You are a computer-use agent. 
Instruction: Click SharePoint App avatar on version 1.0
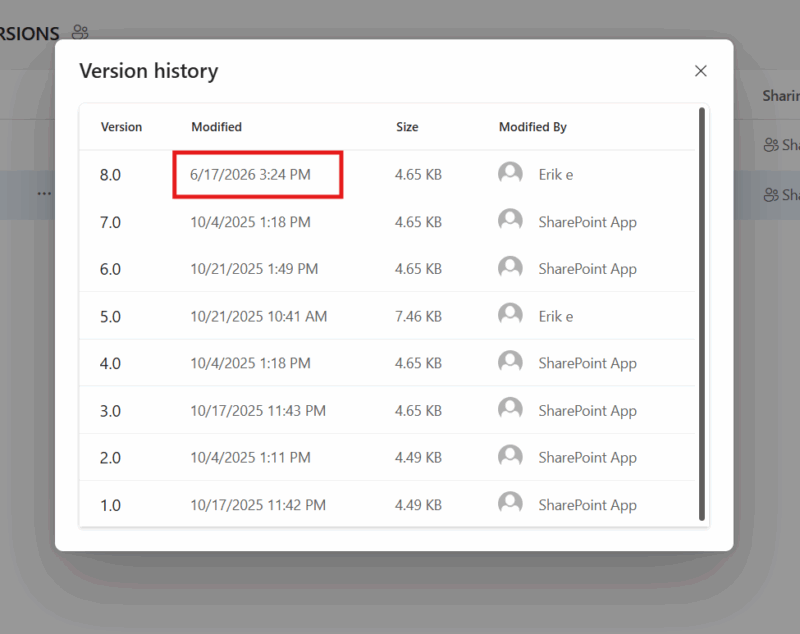[510, 504]
